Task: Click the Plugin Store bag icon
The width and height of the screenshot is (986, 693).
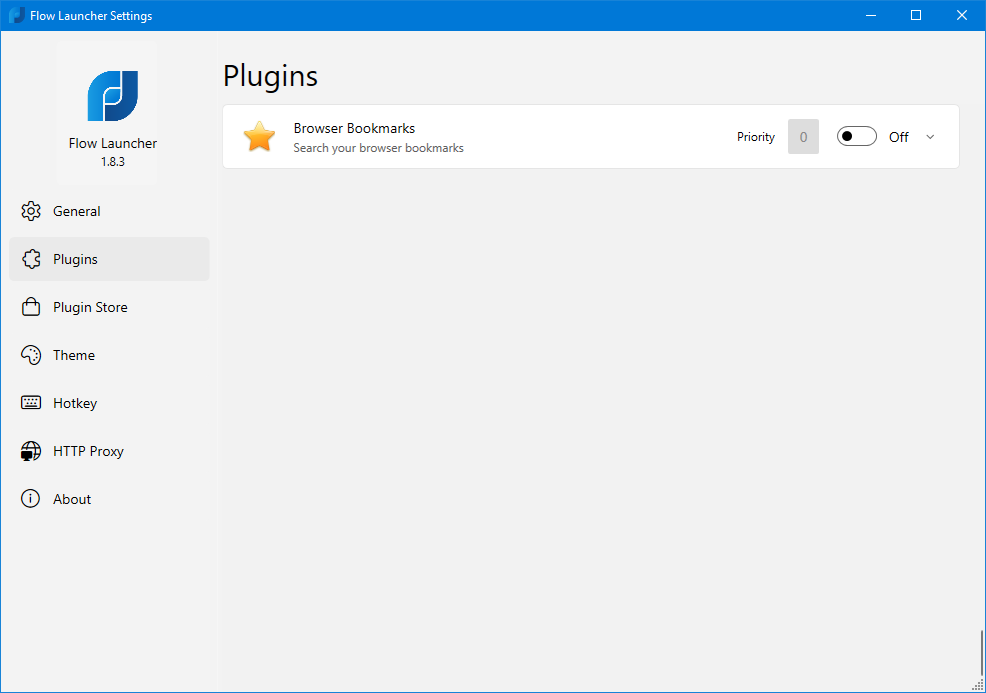Action: (31, 307)
